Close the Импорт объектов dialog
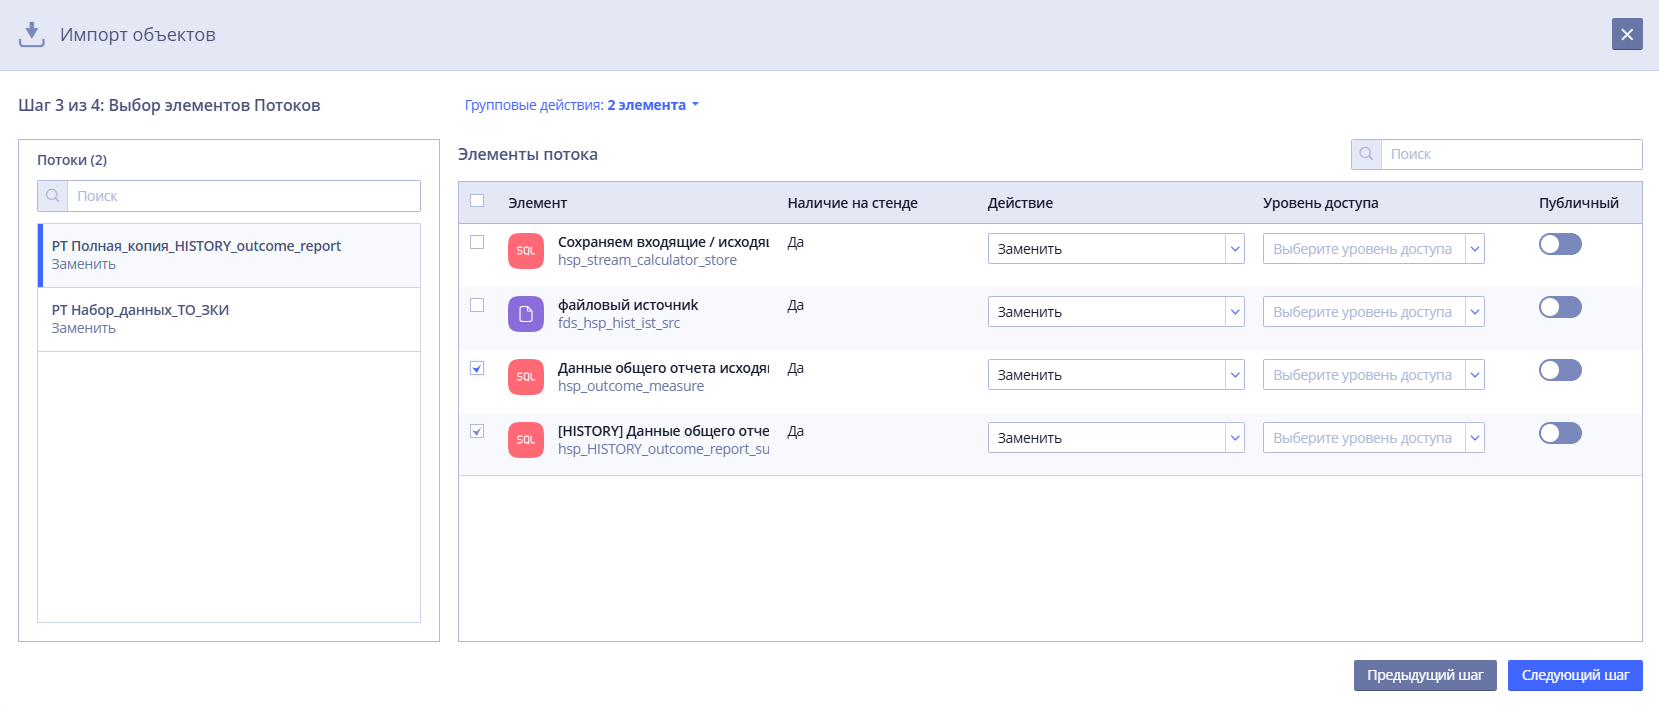The height and width of the screenshot is (706, 1659). pyautogui.click(x=1627, y=34)
